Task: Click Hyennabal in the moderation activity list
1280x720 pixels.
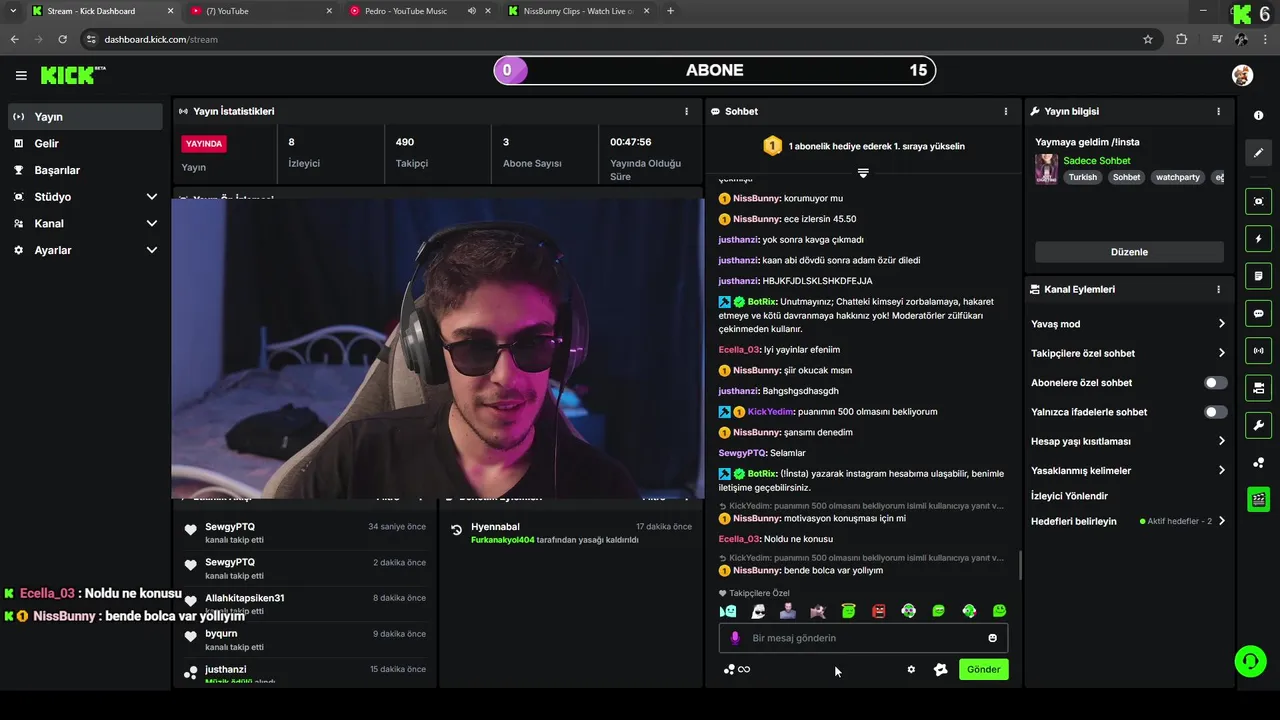Action: (495, 527)
